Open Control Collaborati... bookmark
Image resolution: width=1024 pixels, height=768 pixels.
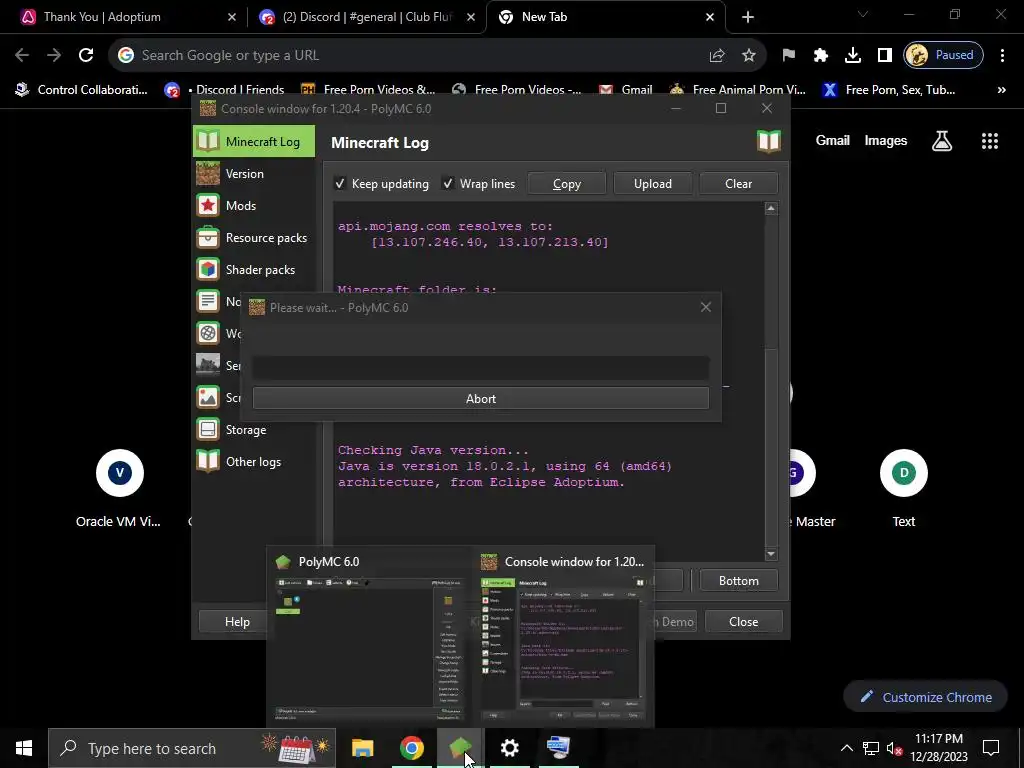click(82, 90)
